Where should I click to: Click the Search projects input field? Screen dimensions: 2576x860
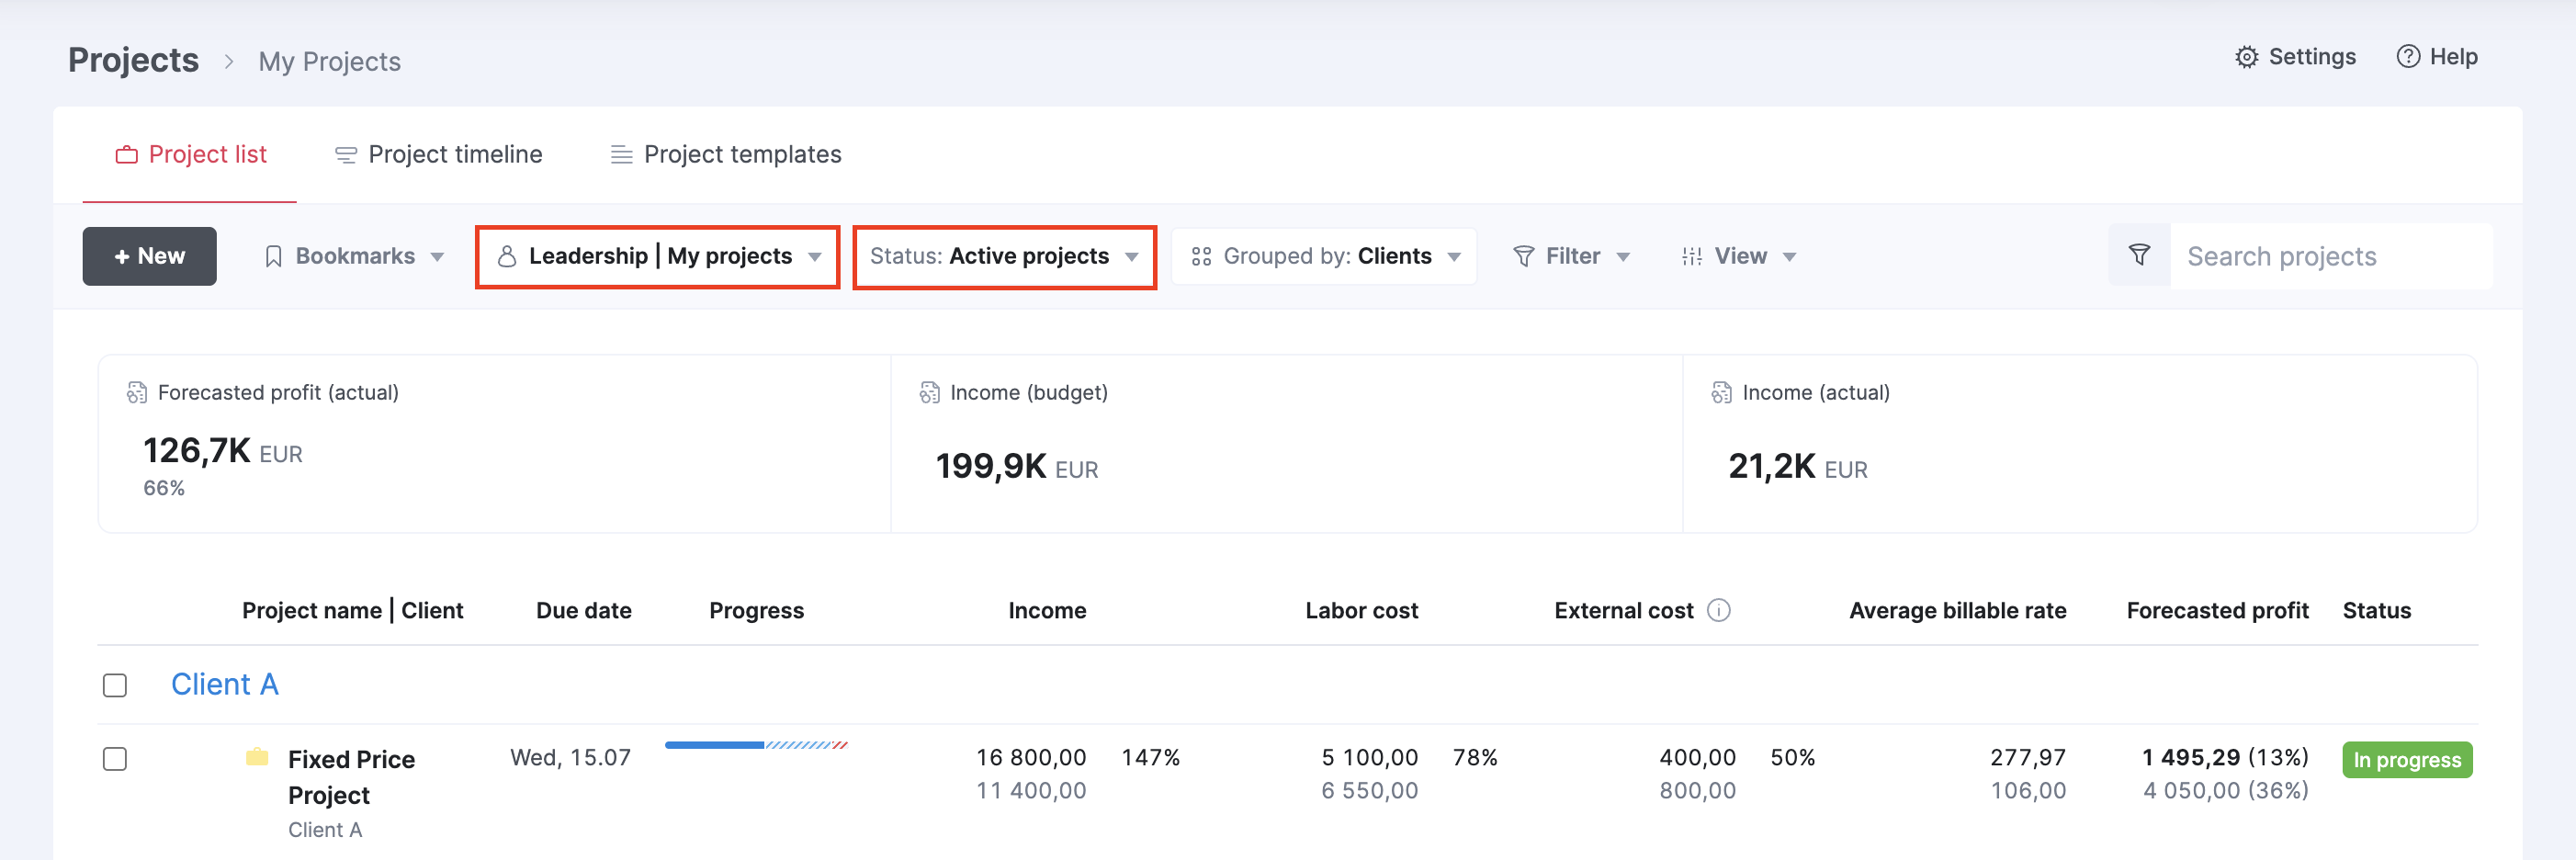(2331, 256)
